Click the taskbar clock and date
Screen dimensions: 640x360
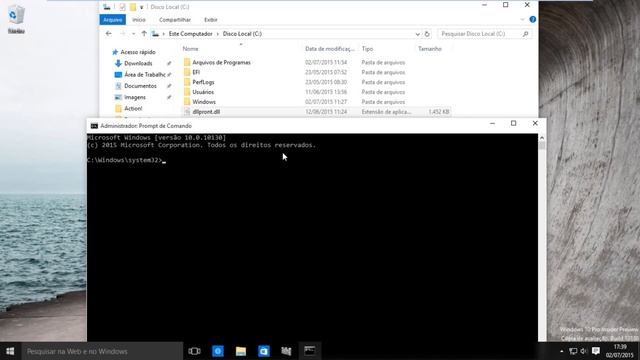pyautogui.click(x=620, y=351)
